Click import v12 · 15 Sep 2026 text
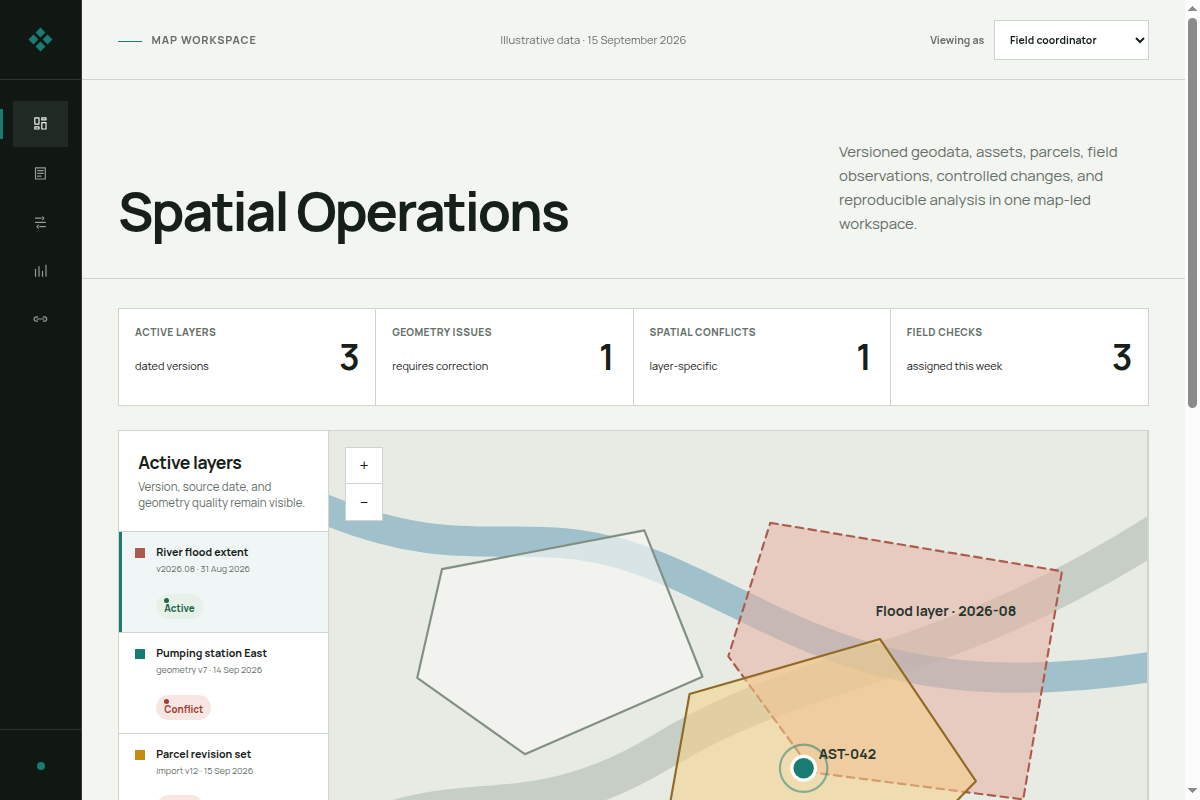This screenshot has width=1200, height=800. point(205,771)
